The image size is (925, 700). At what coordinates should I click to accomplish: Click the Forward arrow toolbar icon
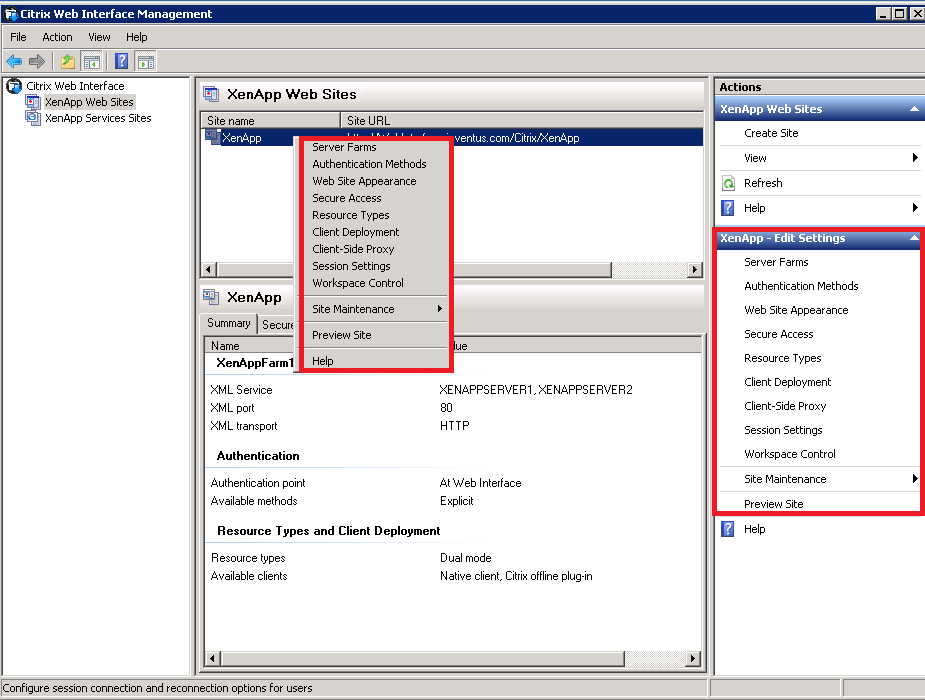[x=37, y=61]
